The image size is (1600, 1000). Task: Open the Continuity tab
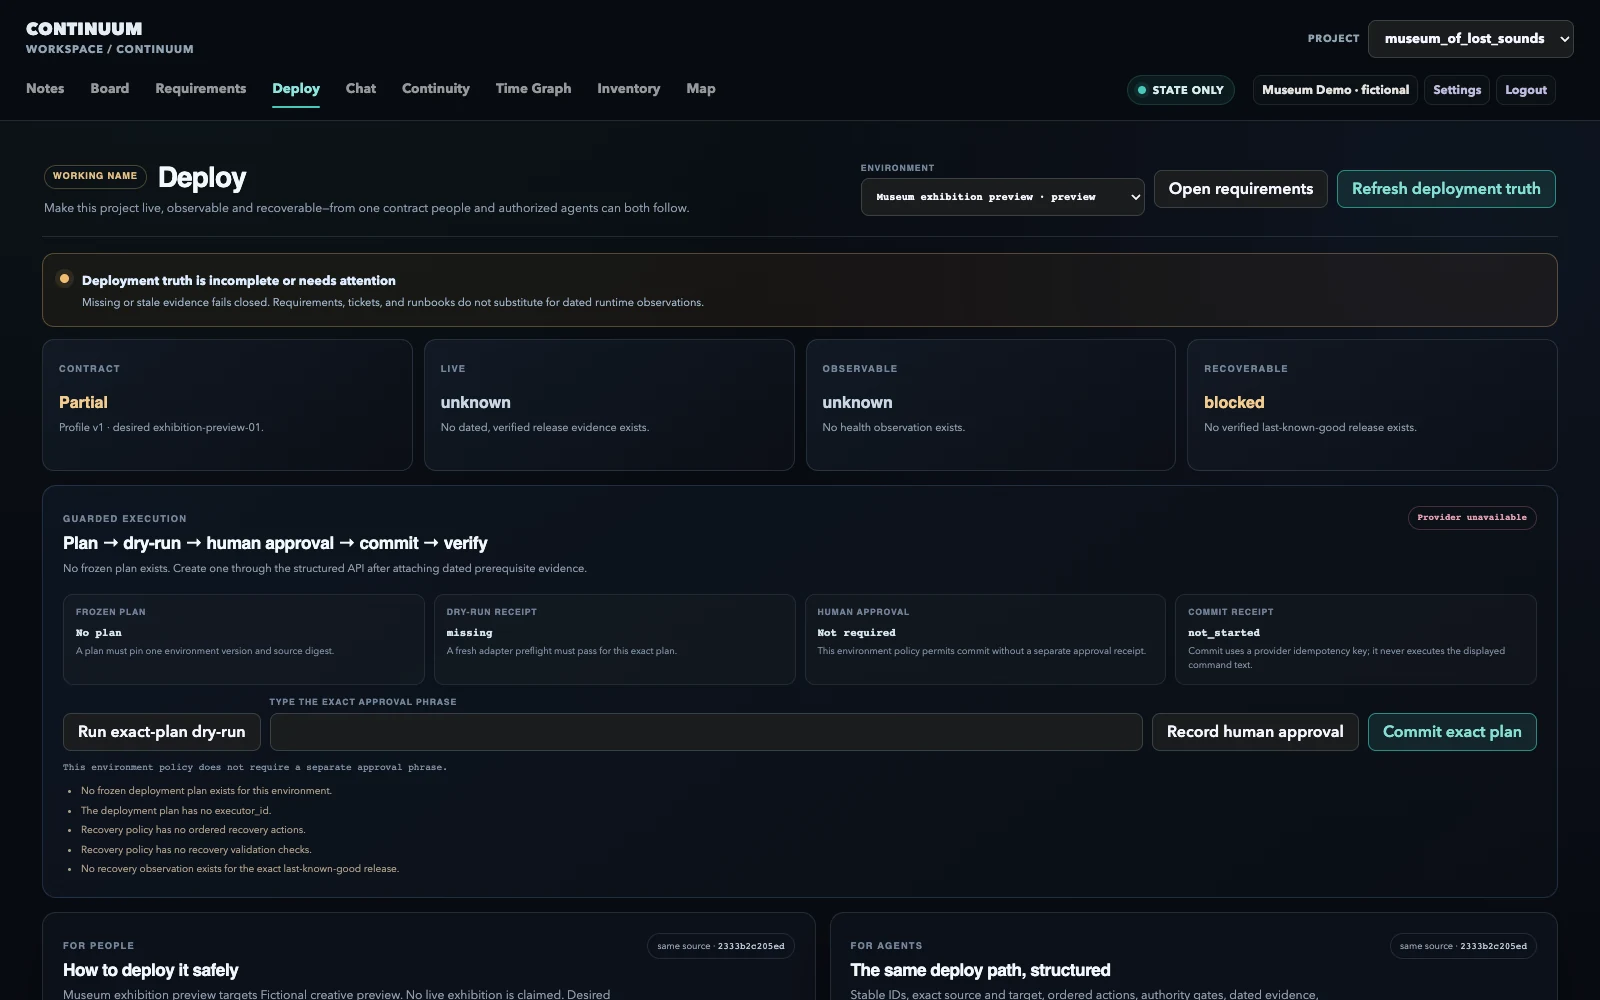click(436, 88)
